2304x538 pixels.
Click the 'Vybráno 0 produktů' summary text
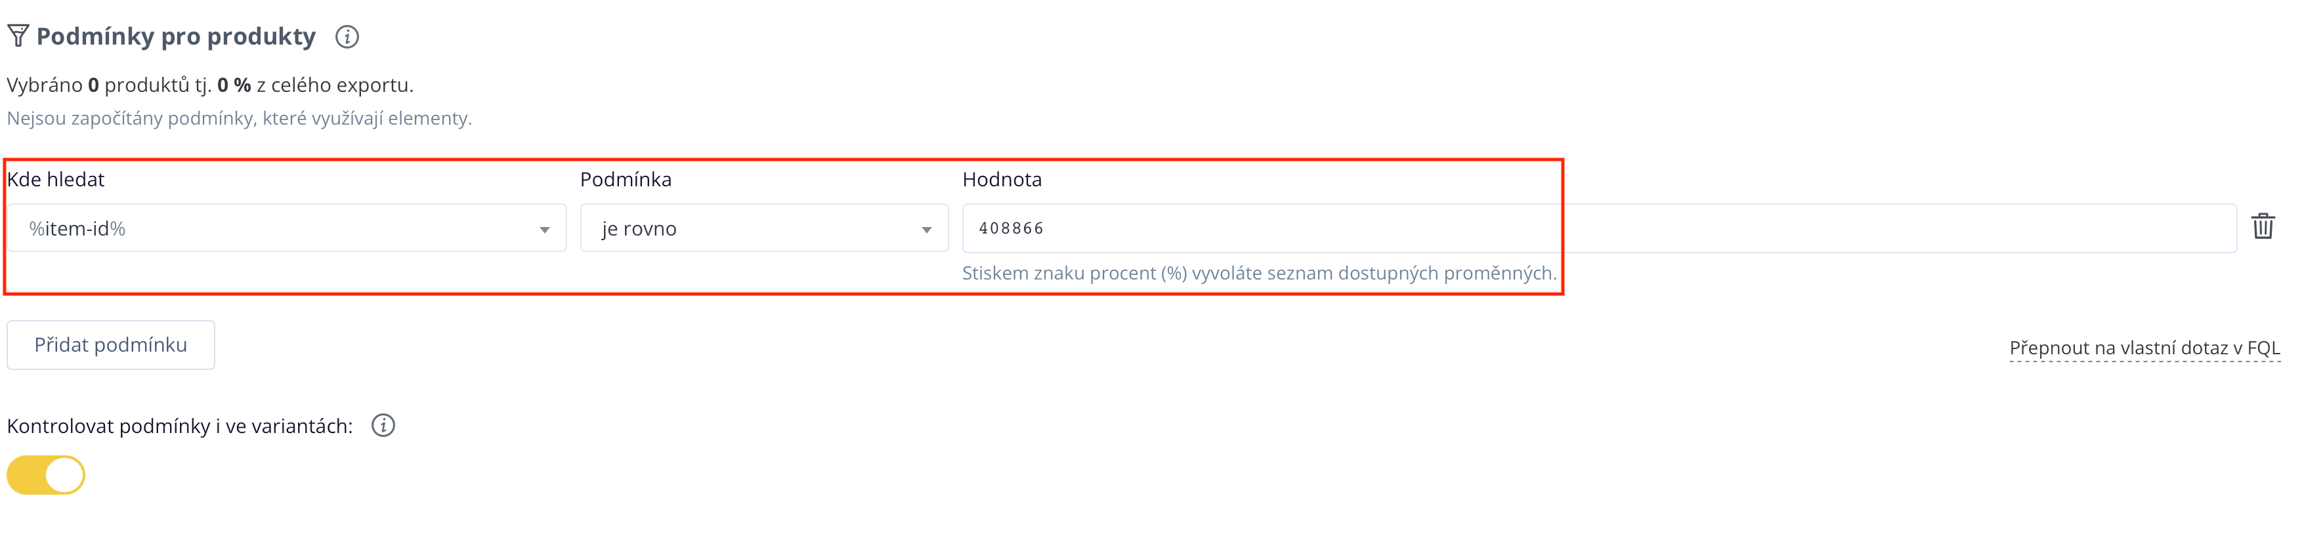210,85
